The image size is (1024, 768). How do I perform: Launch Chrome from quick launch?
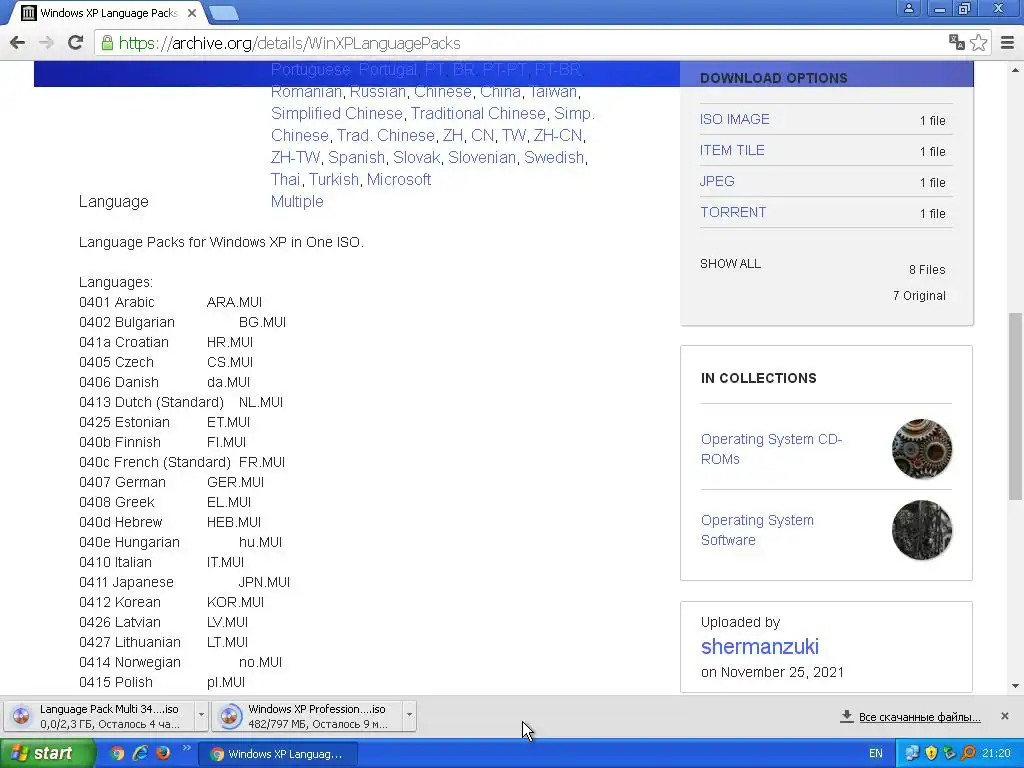point(117,754)
